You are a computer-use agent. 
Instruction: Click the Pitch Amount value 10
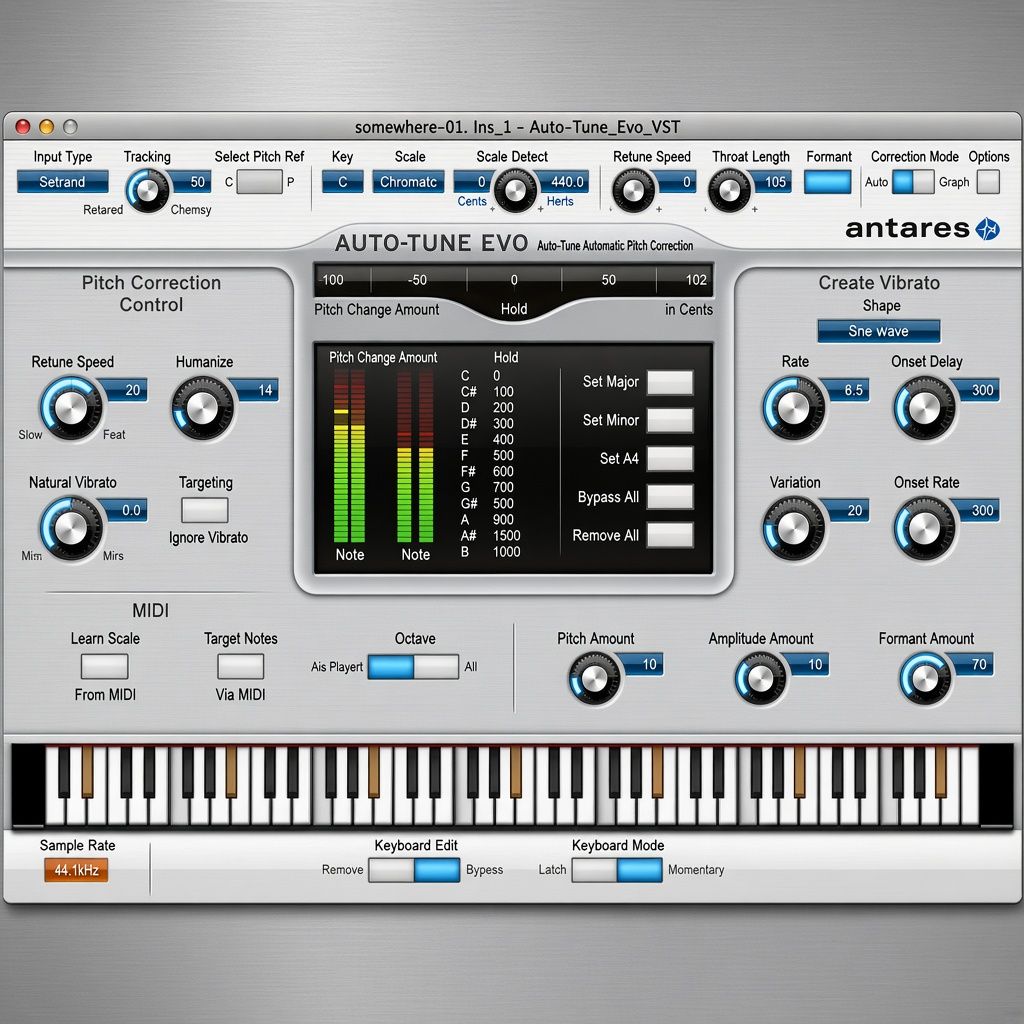tap(642, 664)
